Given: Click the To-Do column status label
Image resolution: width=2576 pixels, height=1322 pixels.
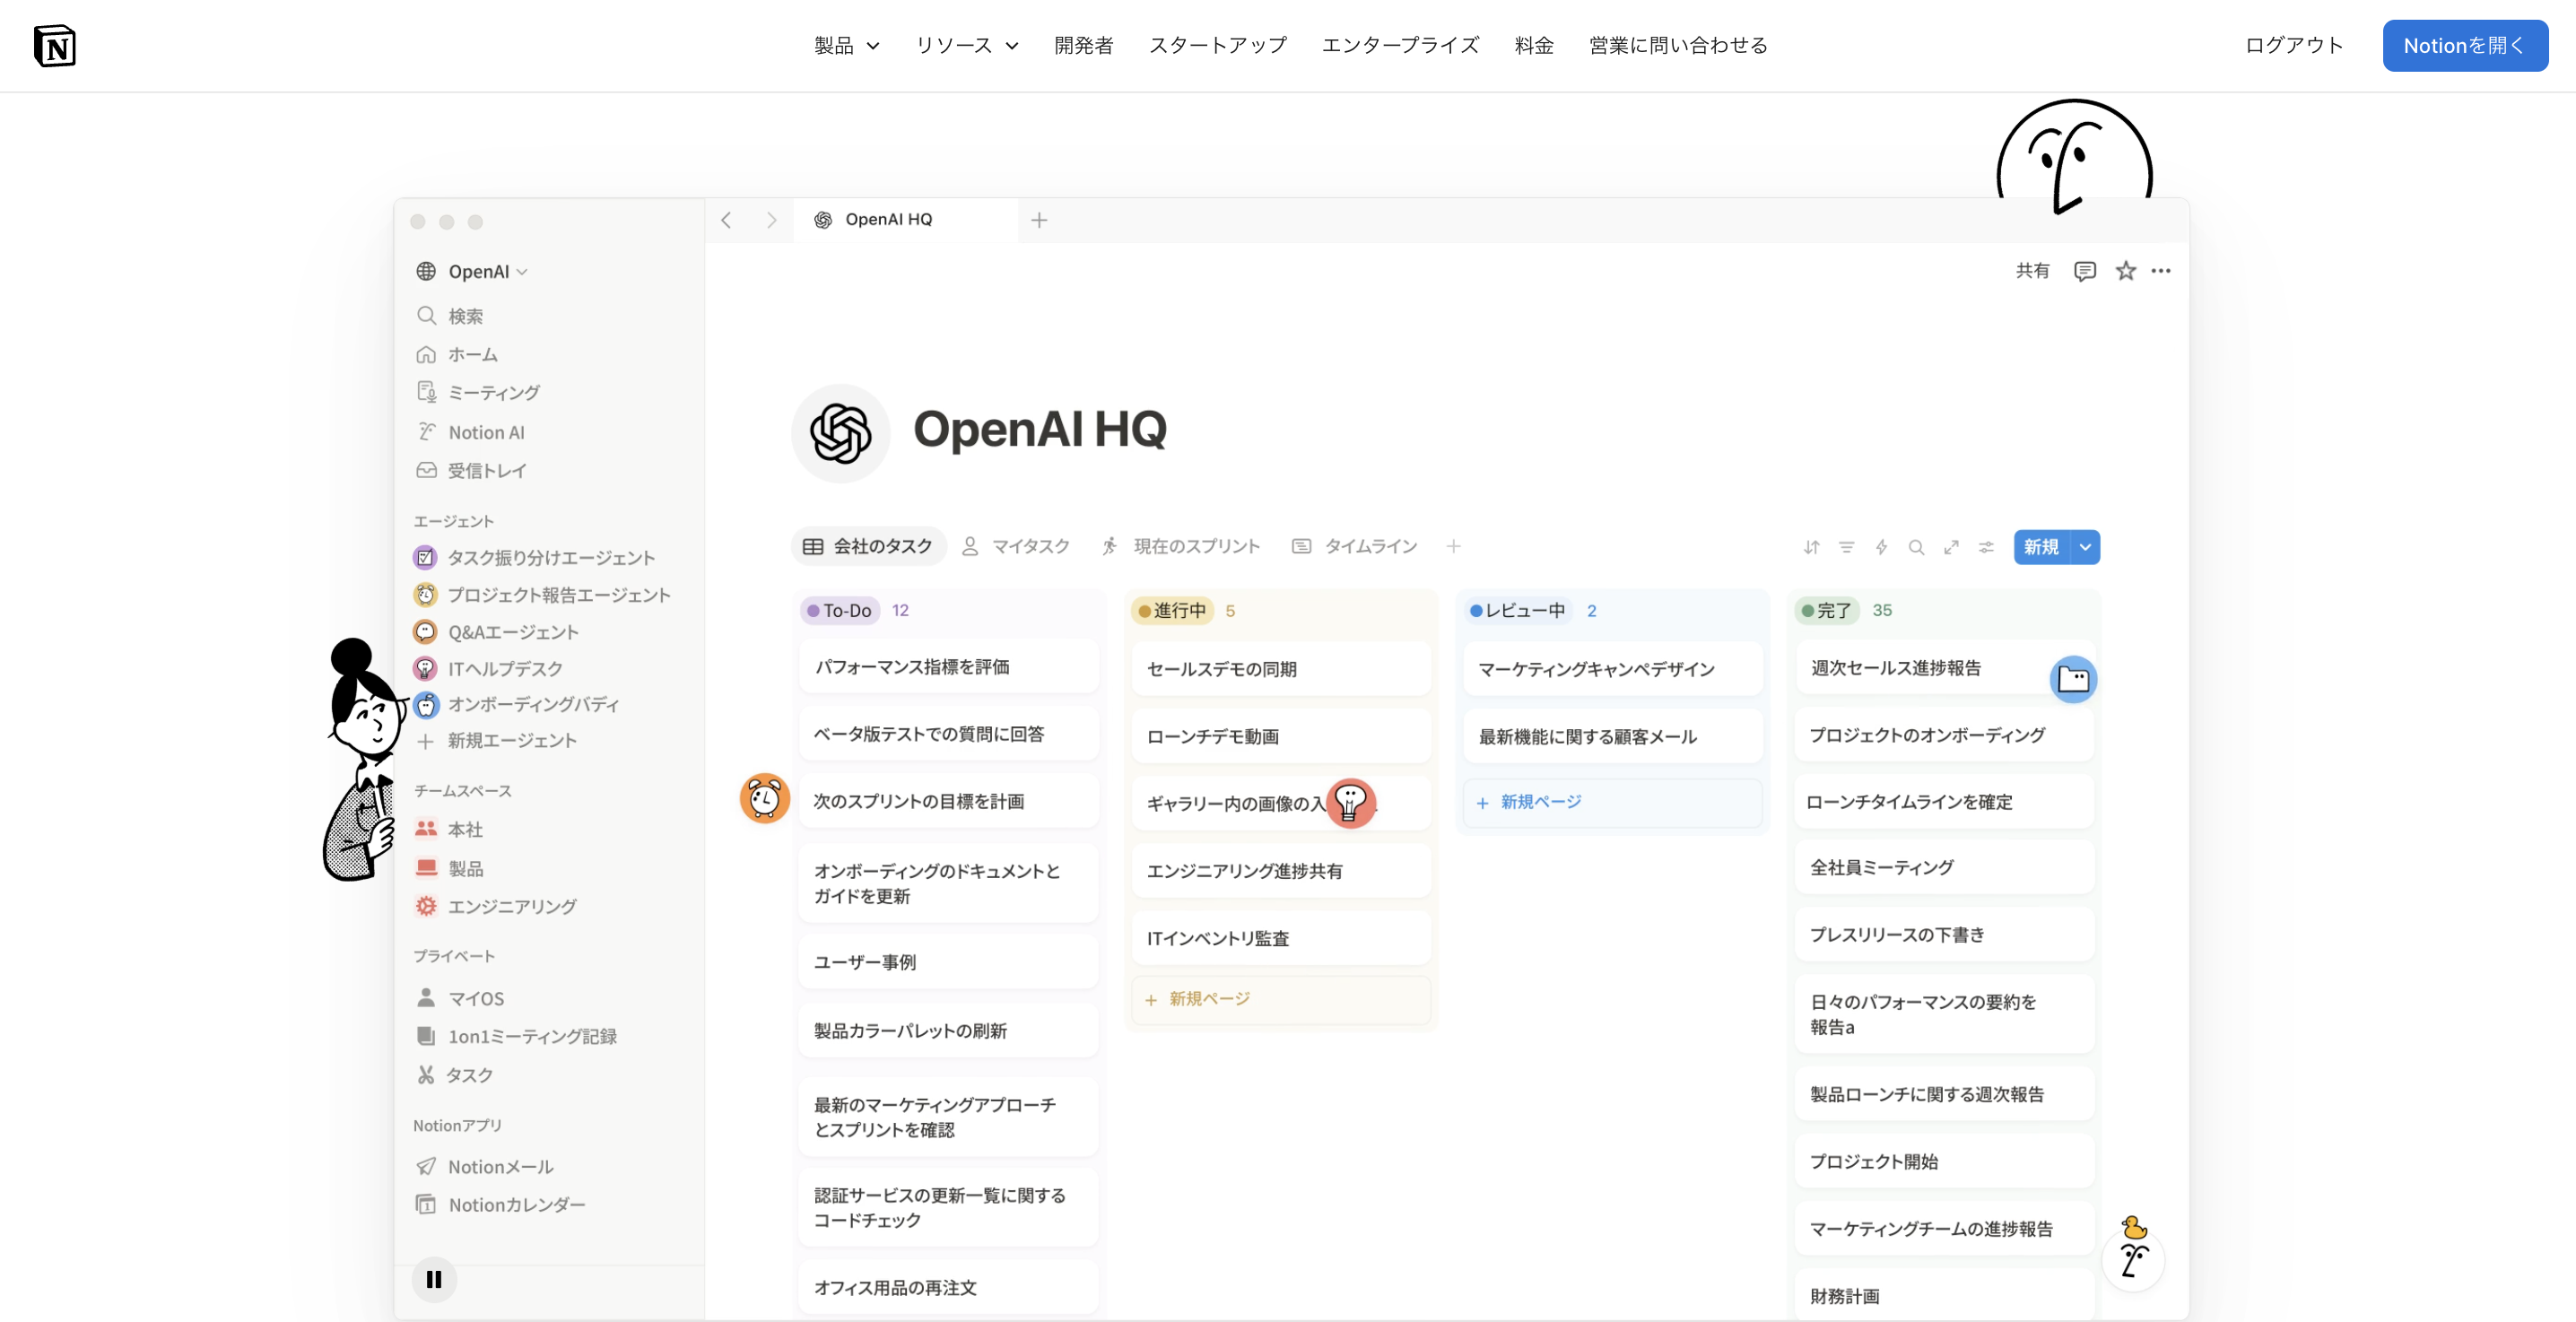Looking at the screenshot, I should click(840, 610).
